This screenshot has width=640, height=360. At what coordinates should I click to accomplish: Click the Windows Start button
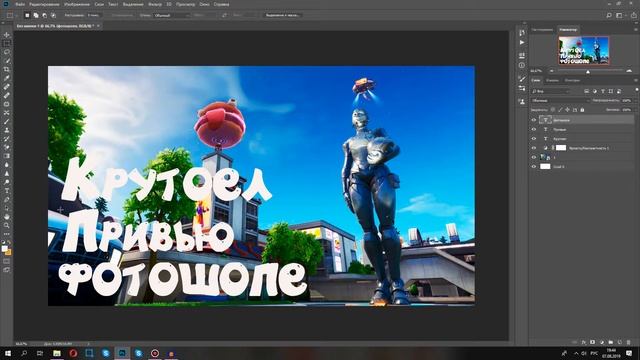(x=8, y=353)
